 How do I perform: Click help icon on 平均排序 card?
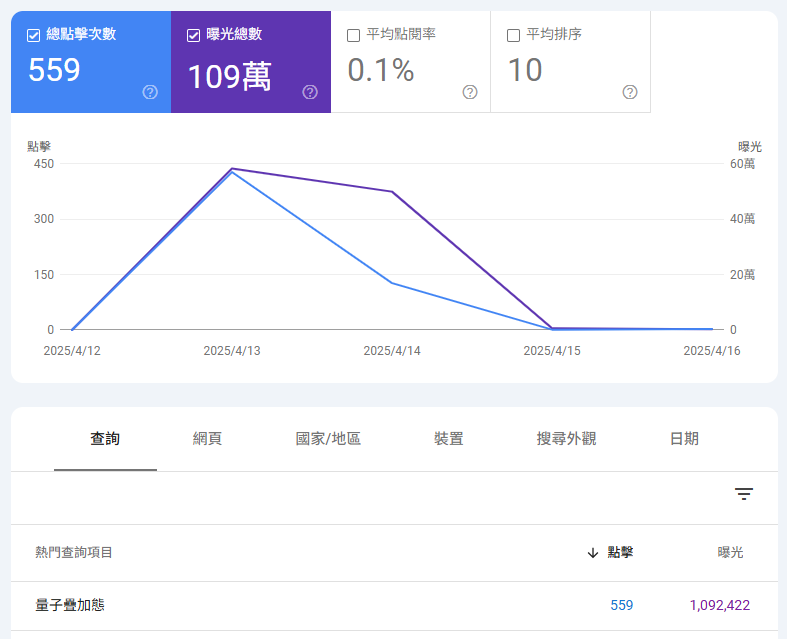click(x=630, y=92)
